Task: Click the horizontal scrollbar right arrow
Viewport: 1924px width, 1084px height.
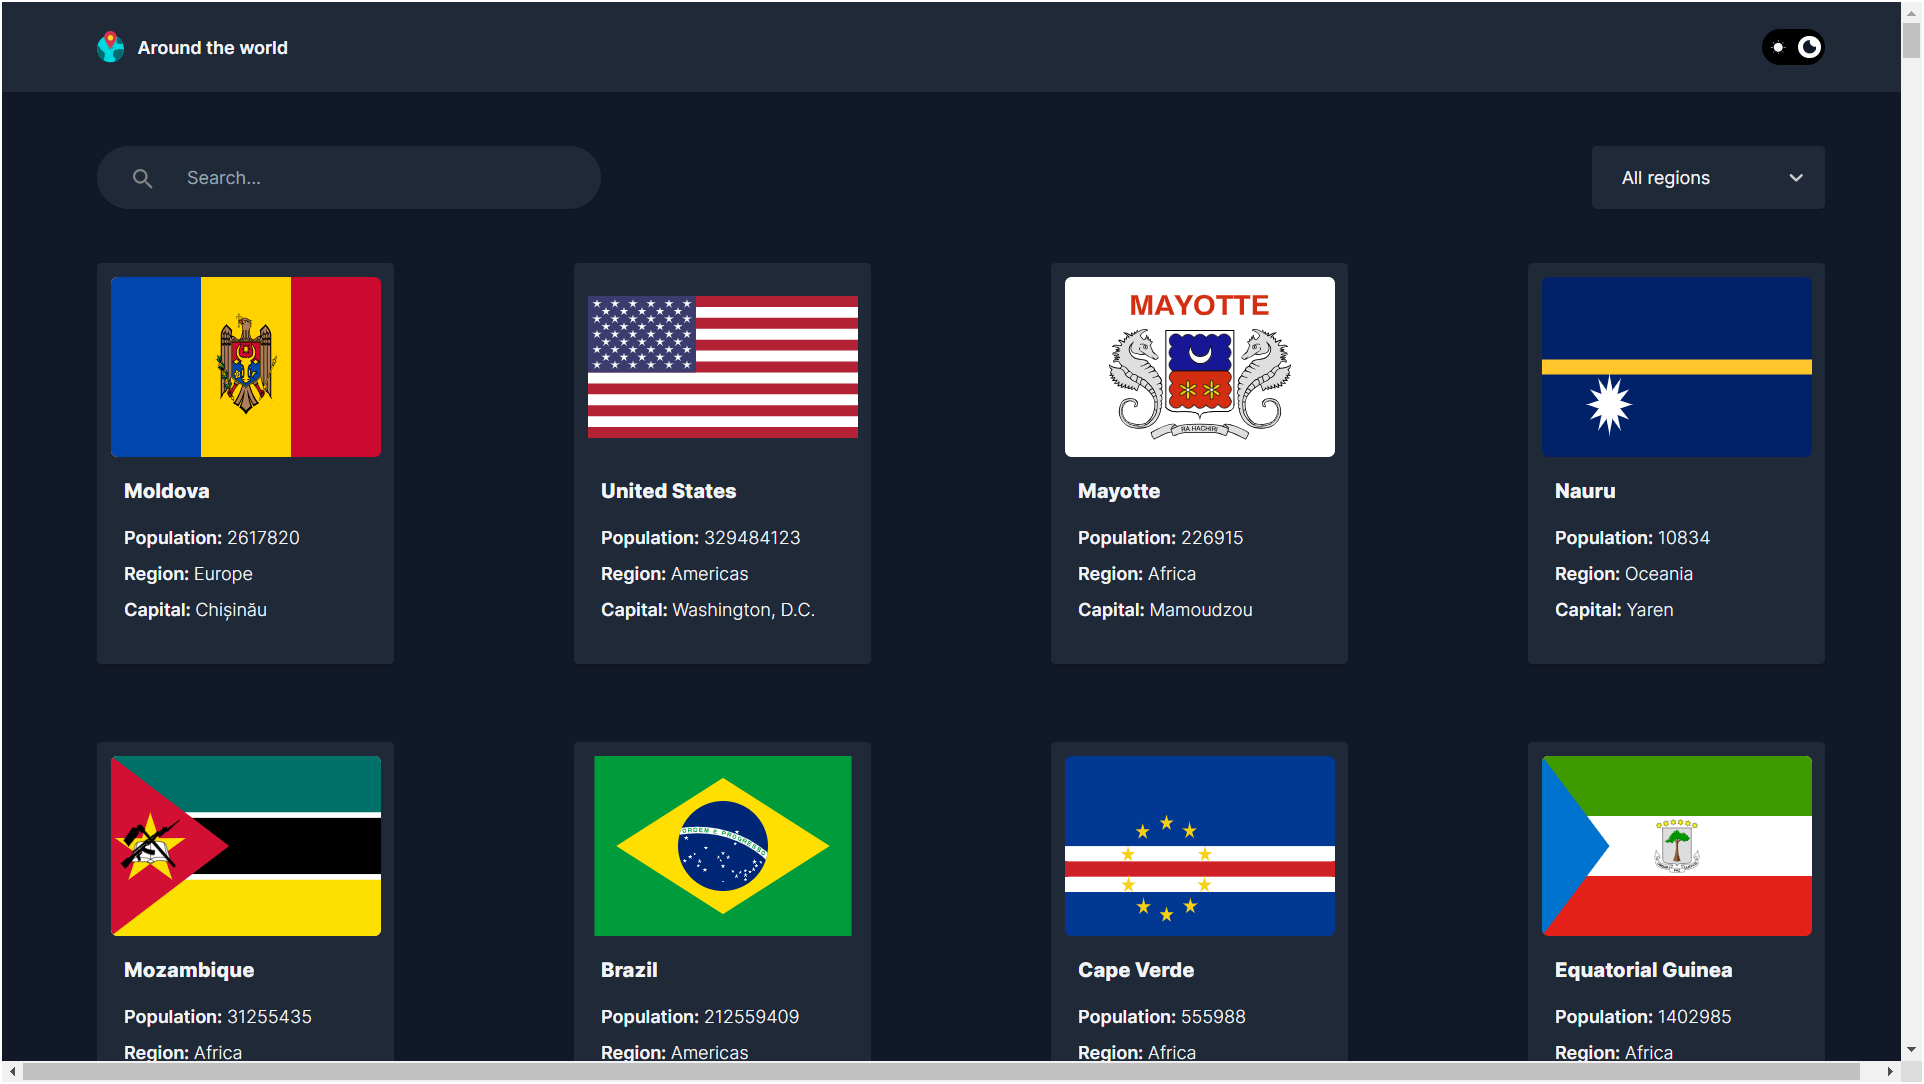Action: coord(1889,1072)
